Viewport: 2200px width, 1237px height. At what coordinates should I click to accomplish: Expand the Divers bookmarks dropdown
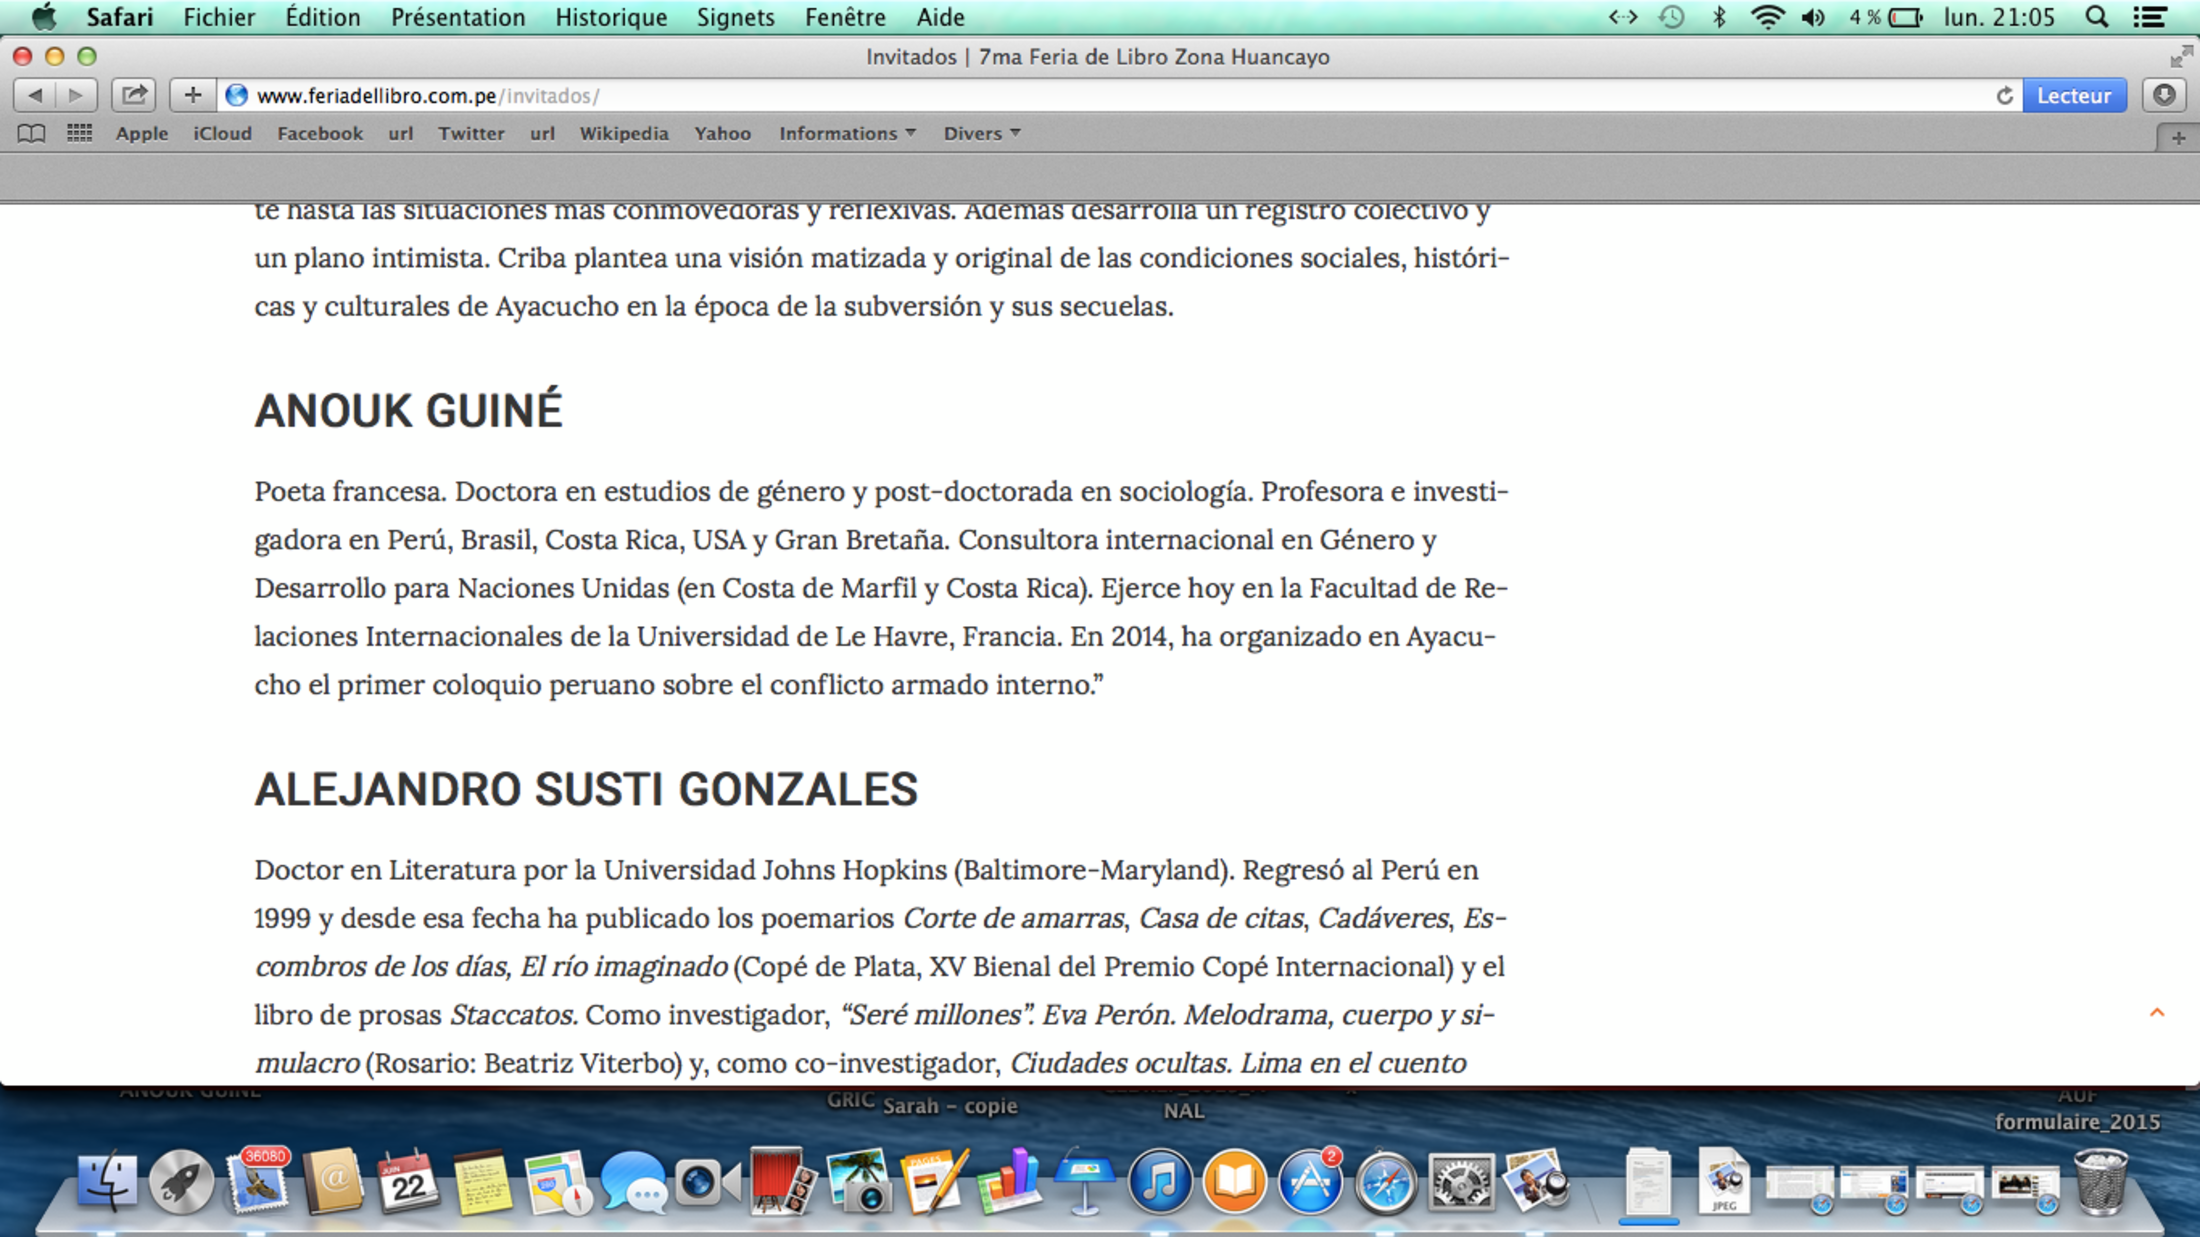[981, 133]
